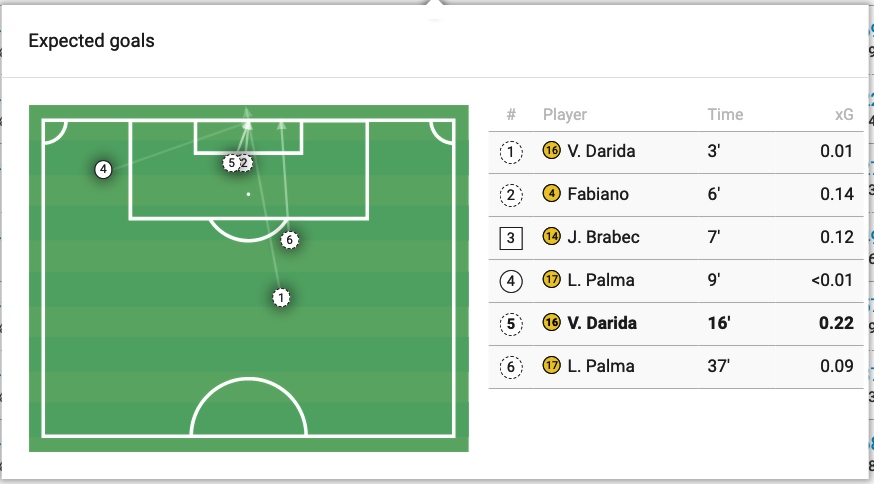Click L. Palma in the 9' row
This screenshot has height=484, width=874.
click(x=600, y=280)
